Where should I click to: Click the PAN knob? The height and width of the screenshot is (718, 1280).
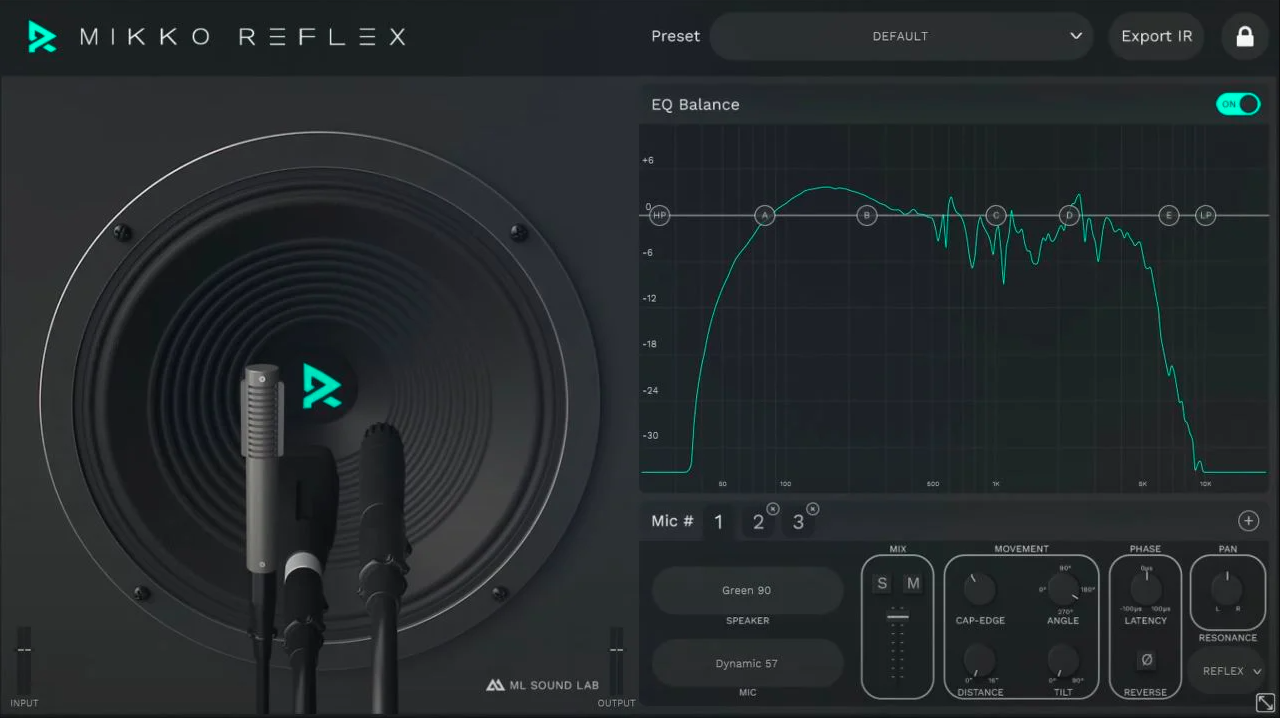pos(1228,590)
